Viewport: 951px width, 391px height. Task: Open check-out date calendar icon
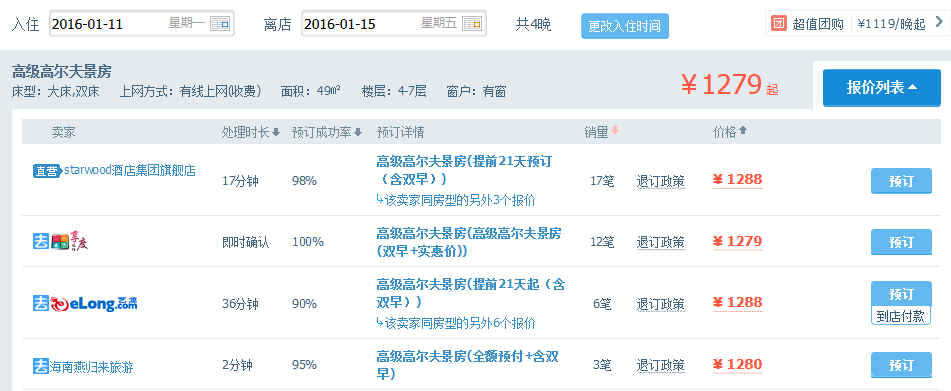(x=472, y=24)
